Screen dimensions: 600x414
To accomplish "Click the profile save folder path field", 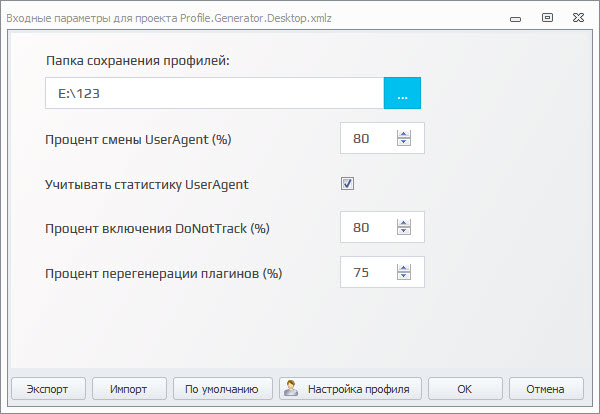I will pyautogui.click(x=214, y=93).
